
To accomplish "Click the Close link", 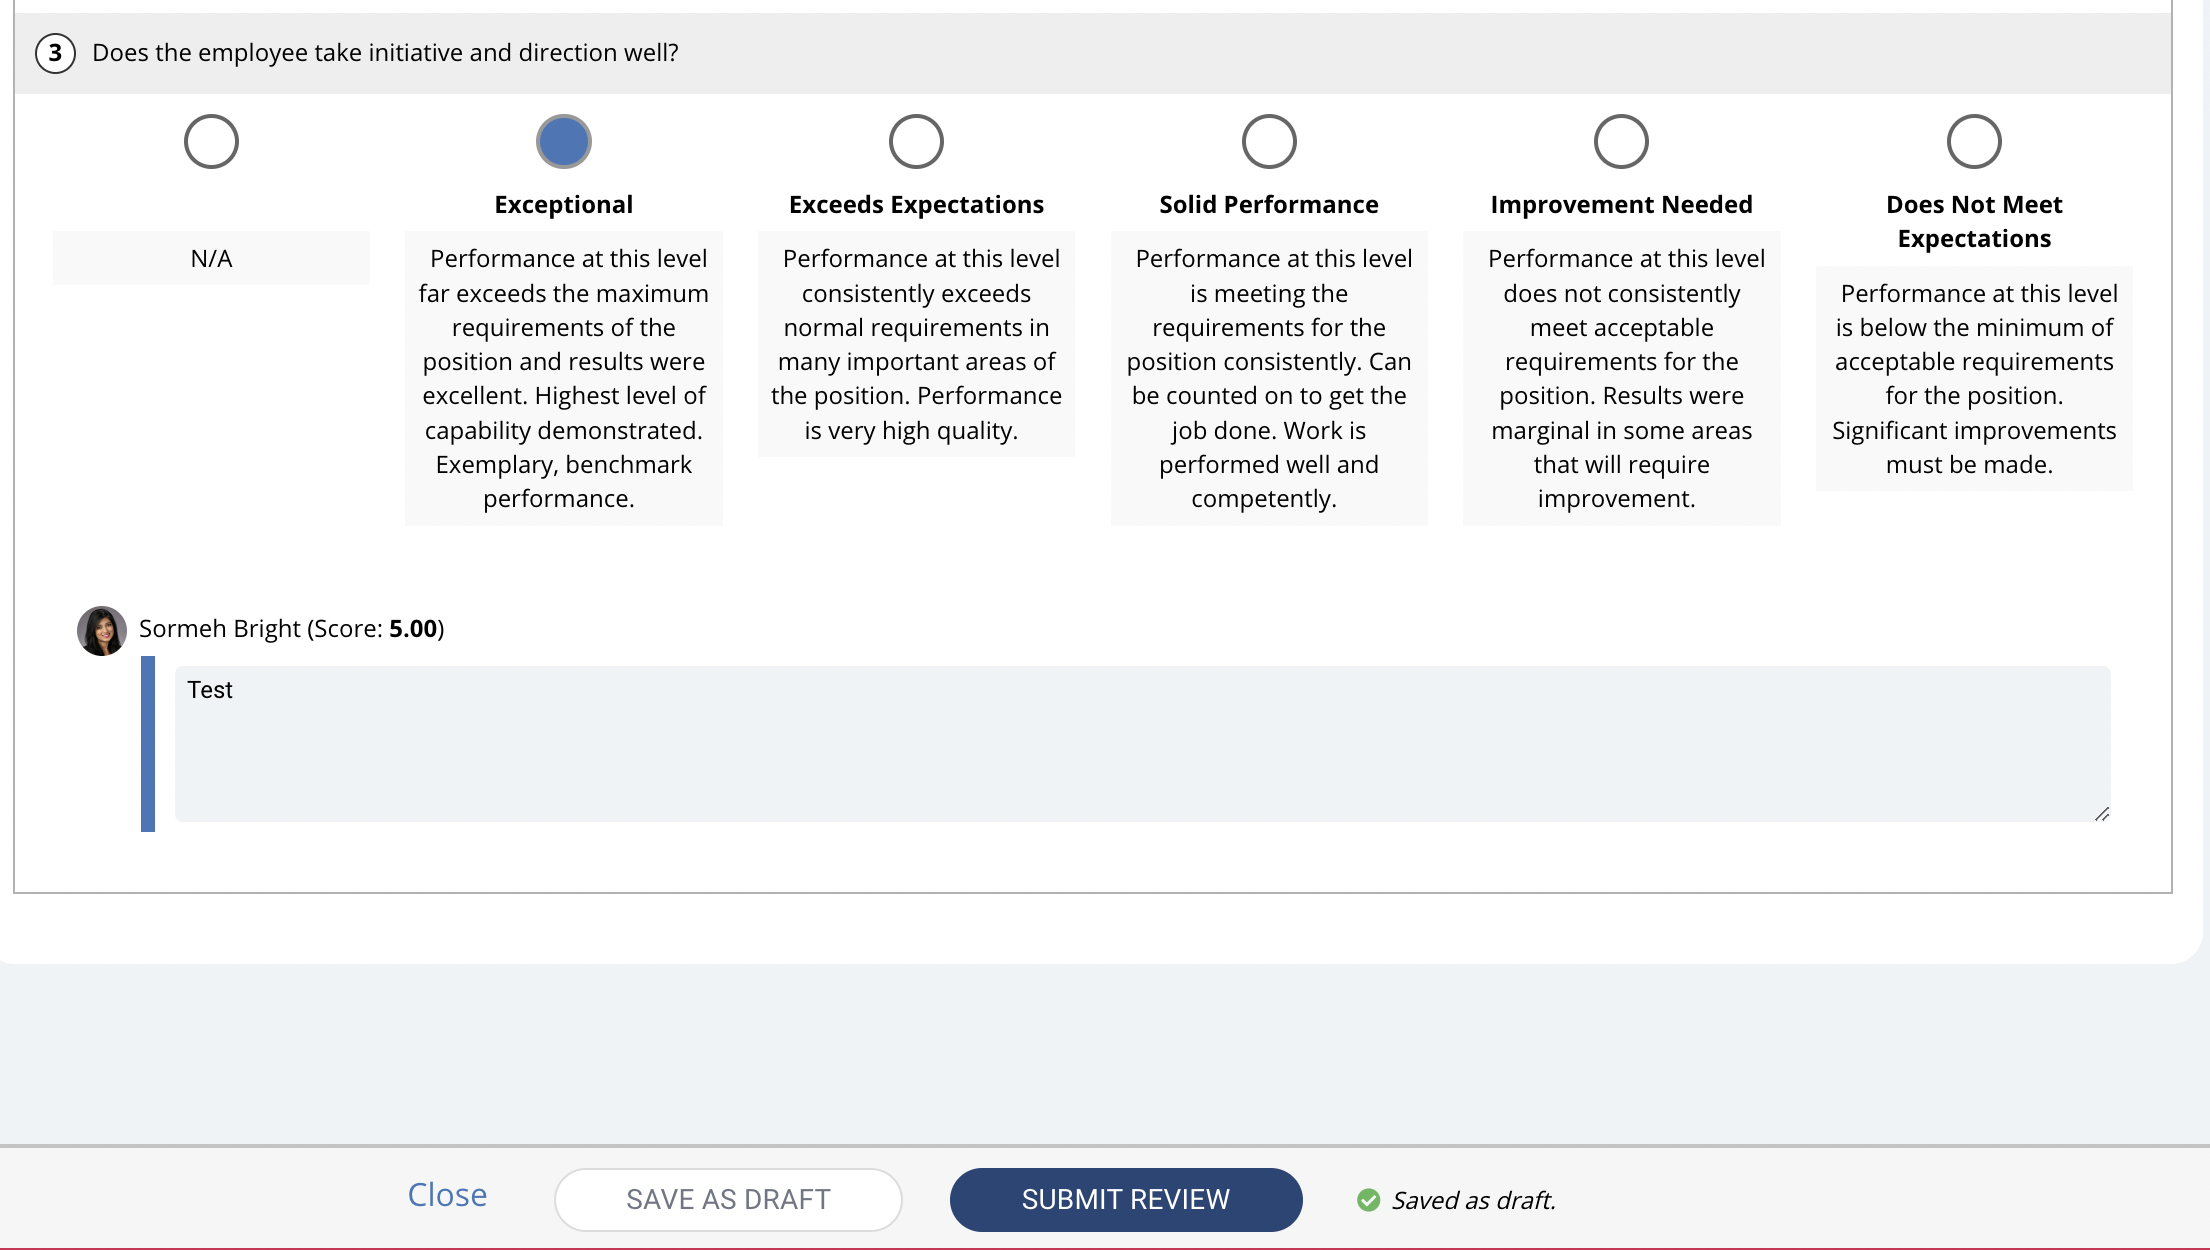I will (447, 1195).
